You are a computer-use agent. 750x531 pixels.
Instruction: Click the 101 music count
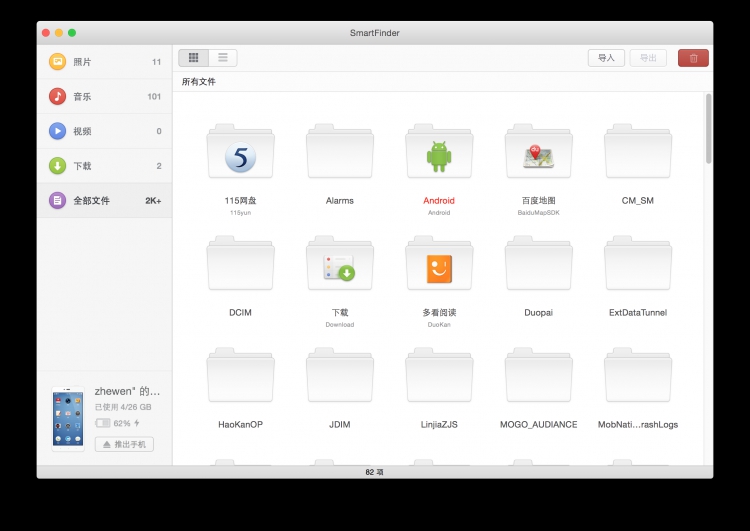pyautogui.click(x=154, y=97)
